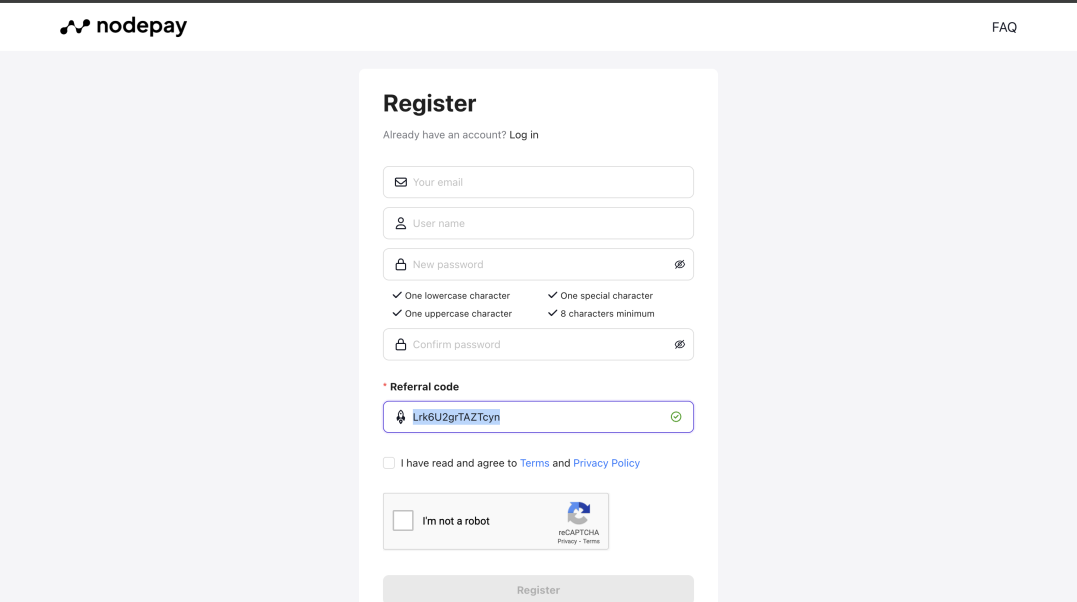The width and height of the screenshot is (1077, 602).
Task: Open the Log in page
Action: click(x=524, y=134)
